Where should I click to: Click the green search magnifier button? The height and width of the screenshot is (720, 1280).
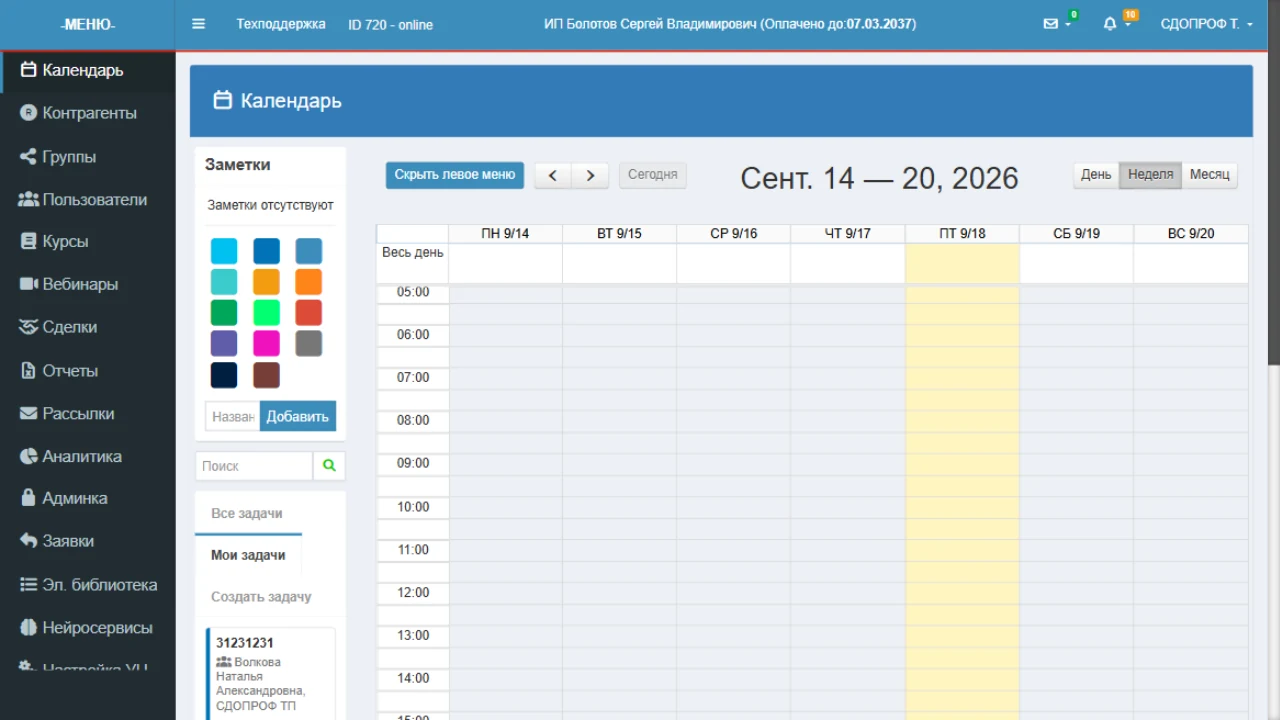click(329, 466)
